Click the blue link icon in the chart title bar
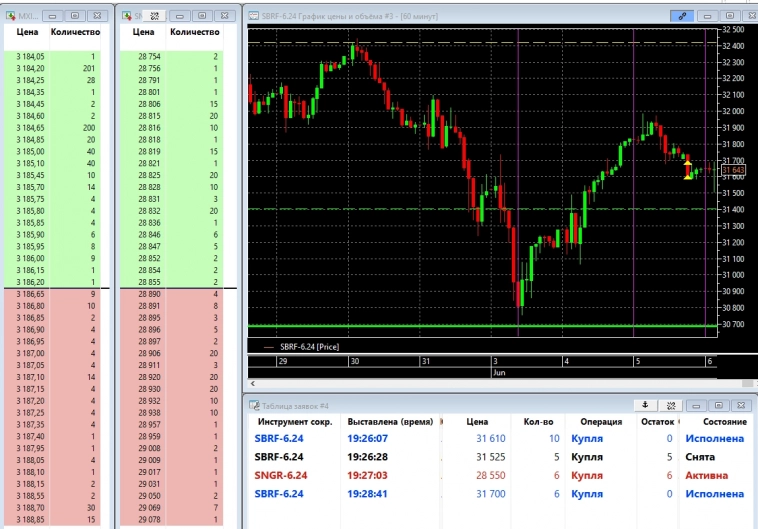The image size is (758, 529). pos(684,16)
